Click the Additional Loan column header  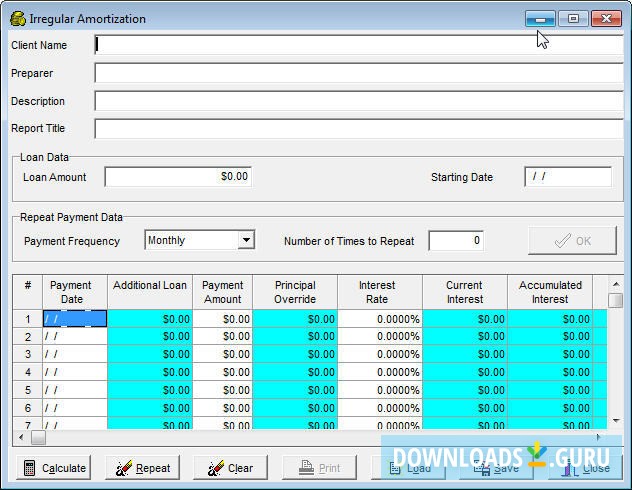click(150, 292)
